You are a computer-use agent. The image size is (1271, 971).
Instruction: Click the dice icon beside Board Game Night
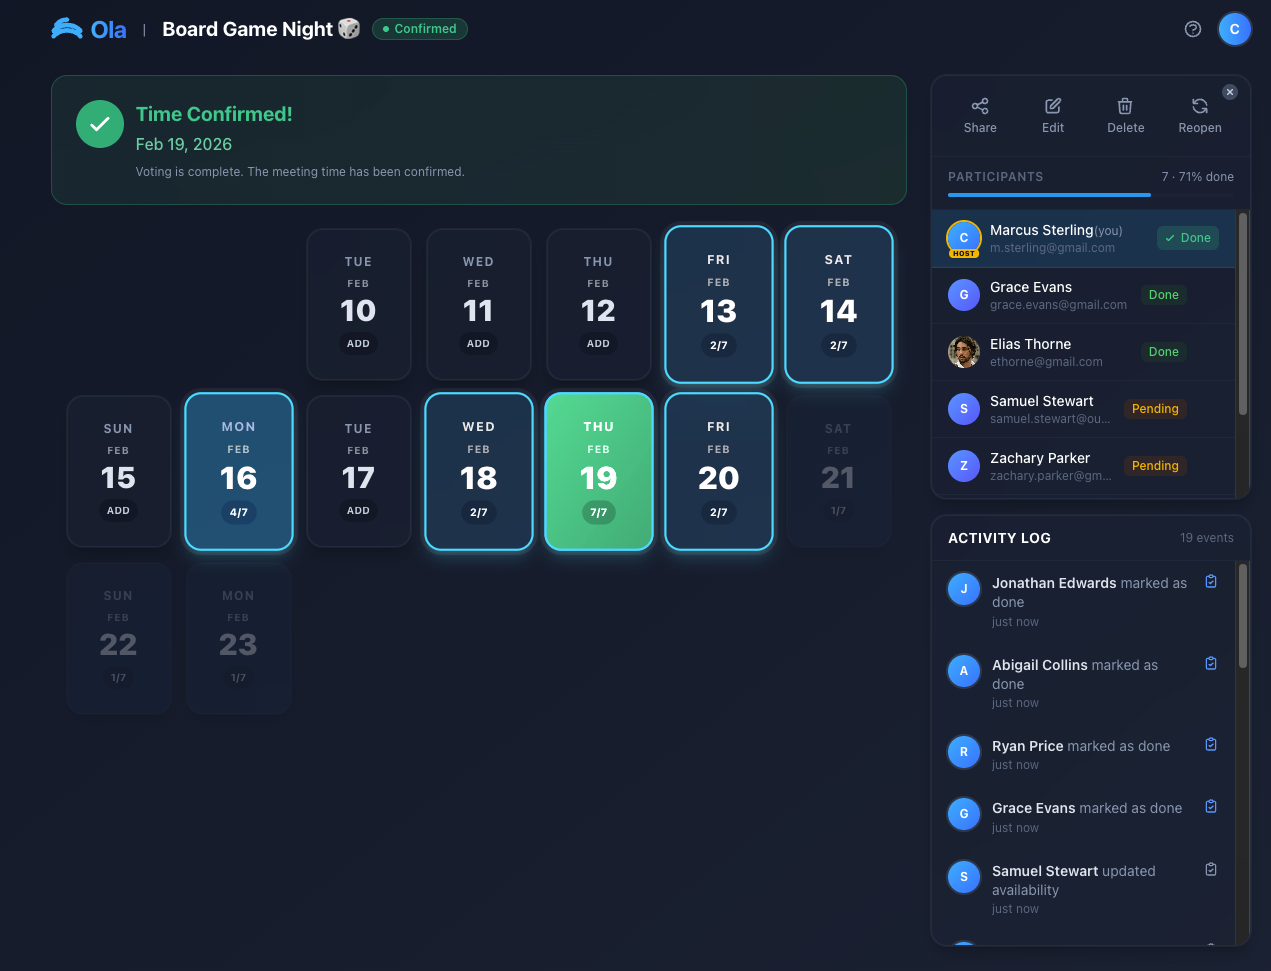(x=348, y=28)
